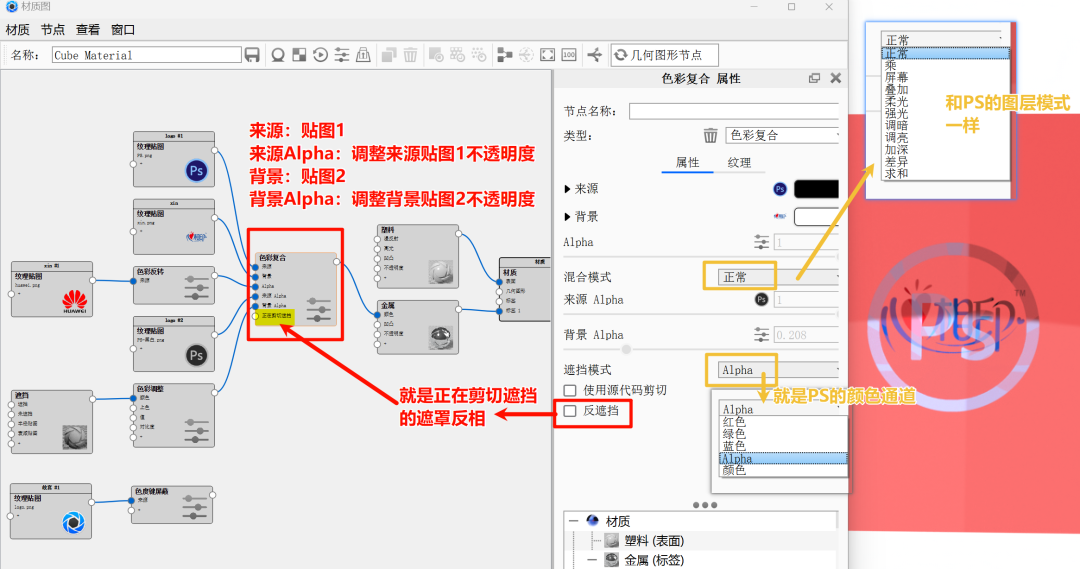The width and height of the screenshot is (1080, 569).
Task: Click the align nodes toolbar icon
Action: tap(505, 55)
